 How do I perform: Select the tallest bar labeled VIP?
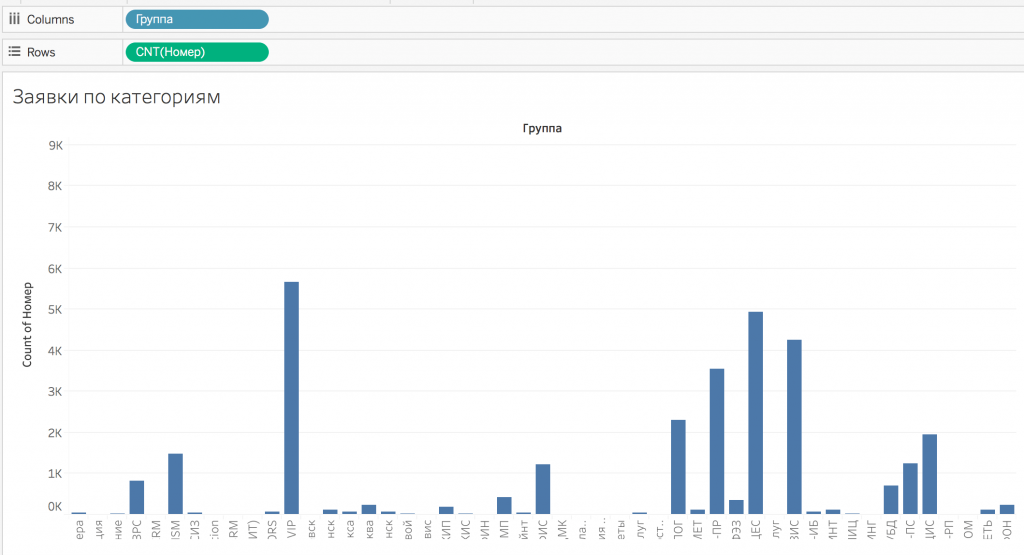point(292,398)
